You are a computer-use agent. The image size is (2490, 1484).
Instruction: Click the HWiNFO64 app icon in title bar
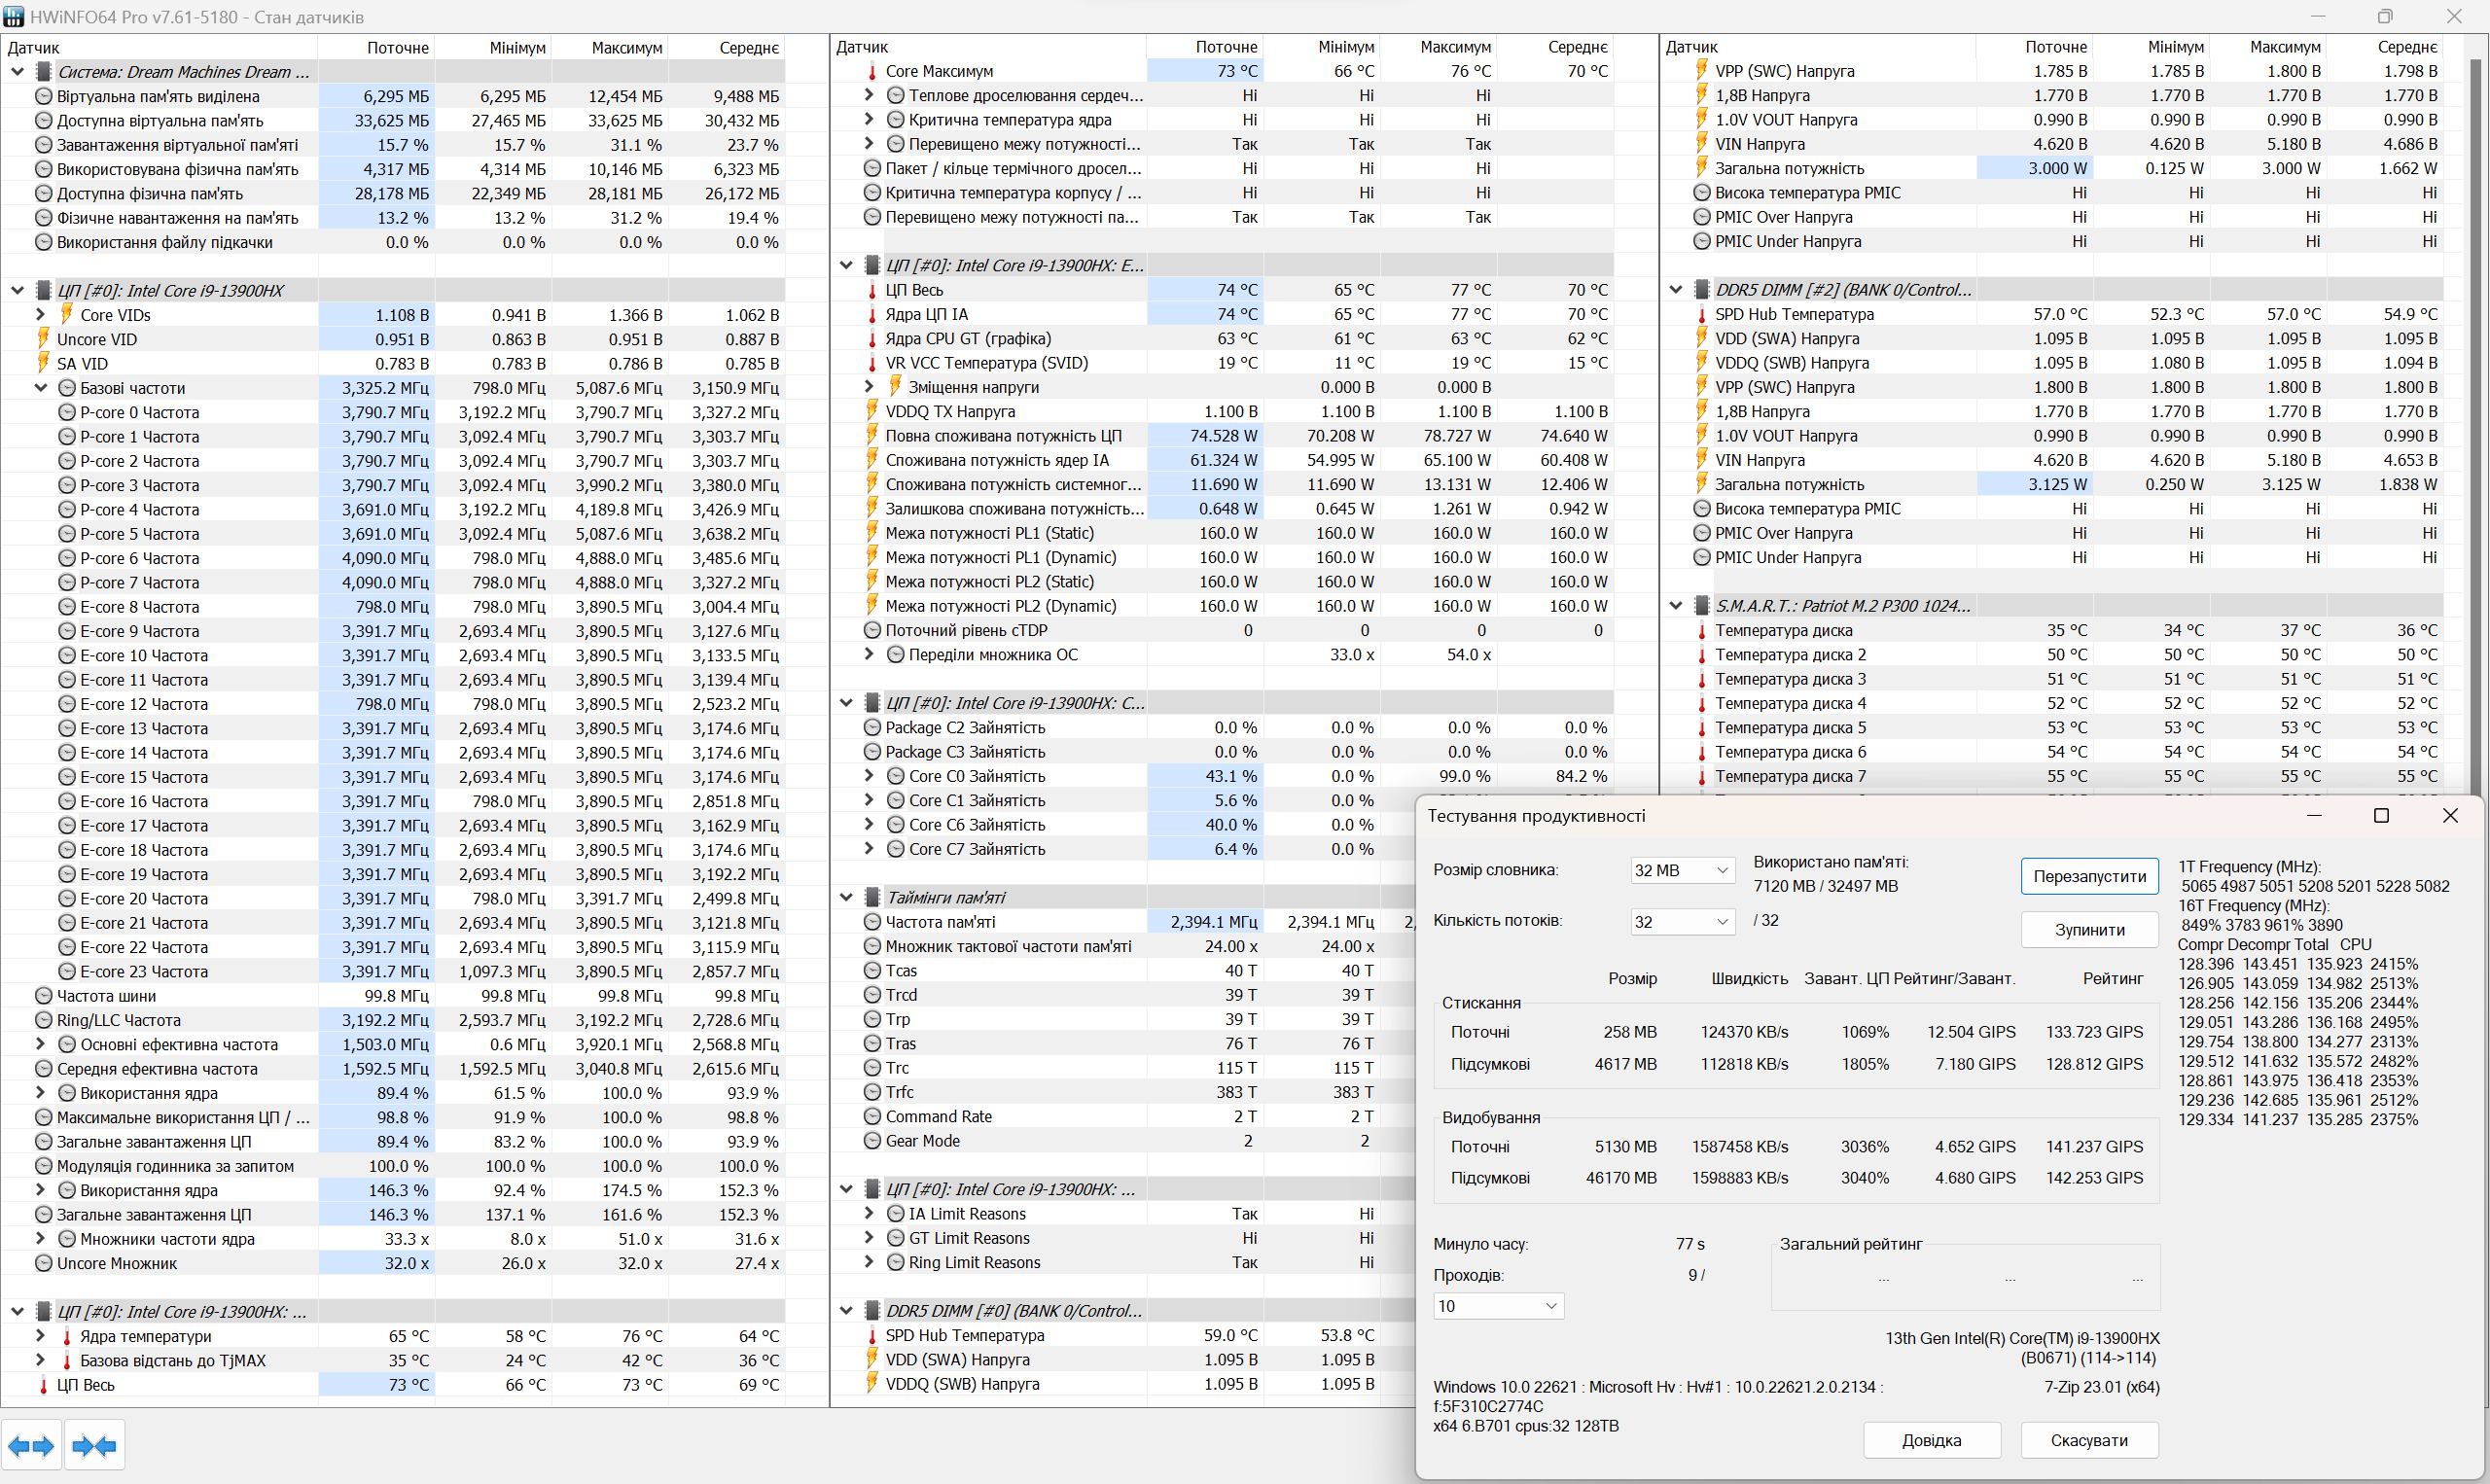(x=14, y=16)
